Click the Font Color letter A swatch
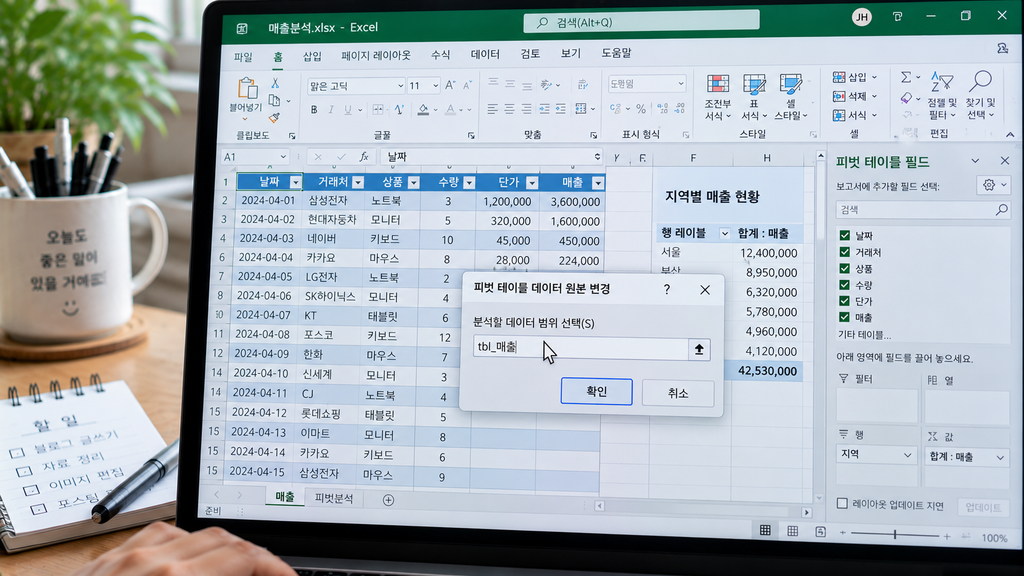 [451, 110]
